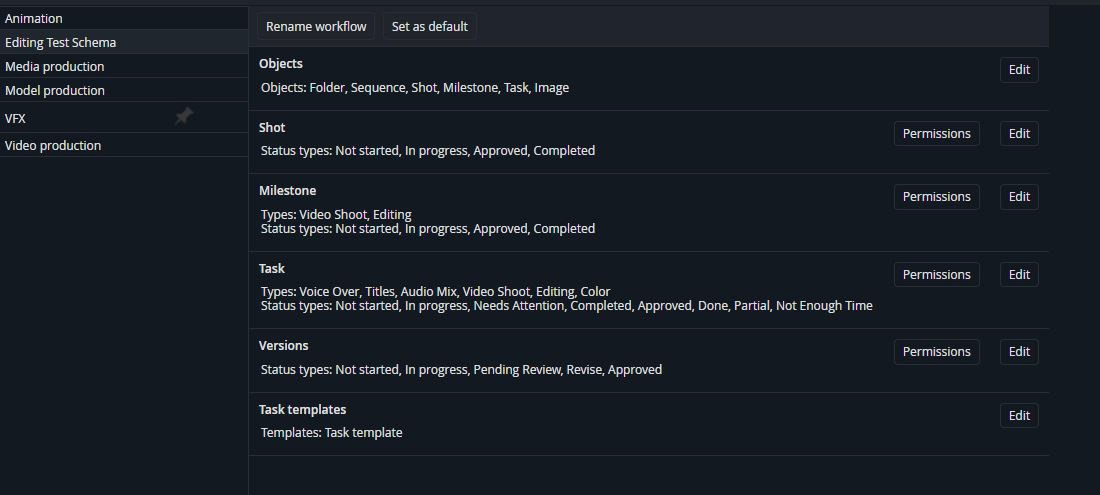Edit the Task templates section
The height and width of the screenshot is (495, 1100).
(x=1019, y=416)
